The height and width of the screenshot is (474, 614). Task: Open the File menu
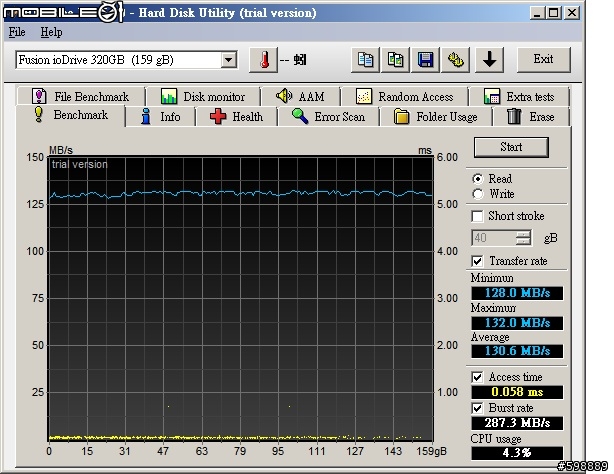click(17, 32)
